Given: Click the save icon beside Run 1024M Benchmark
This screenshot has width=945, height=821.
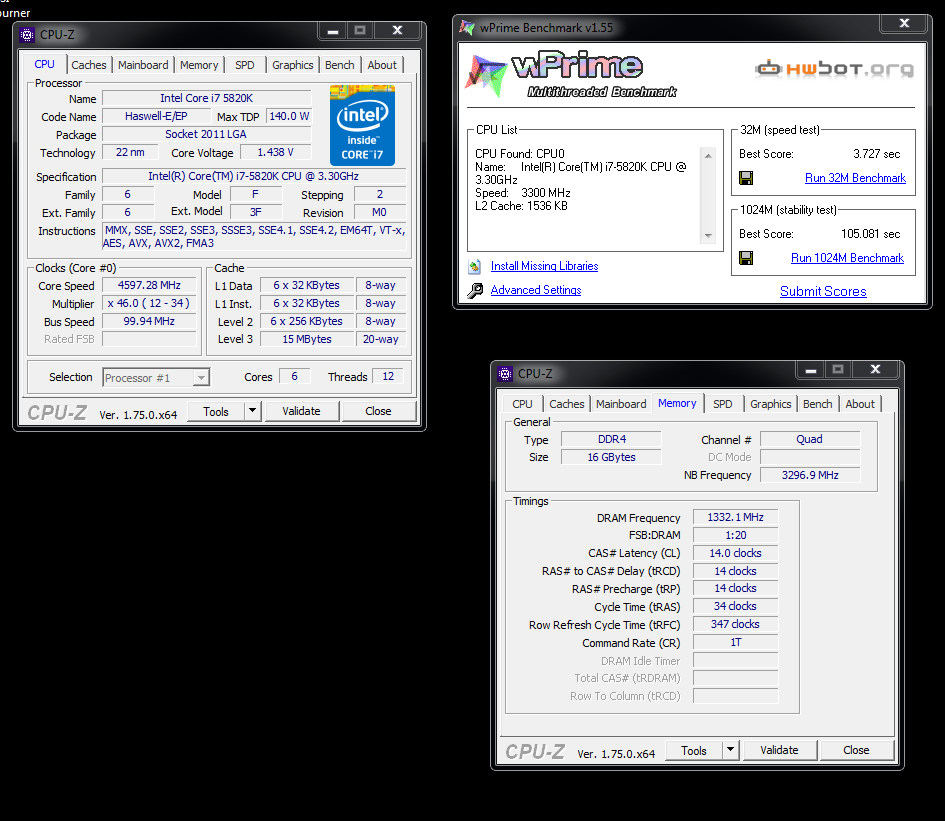Looking at the screenshot, I should pyautogui.click(x=746, y=258).
